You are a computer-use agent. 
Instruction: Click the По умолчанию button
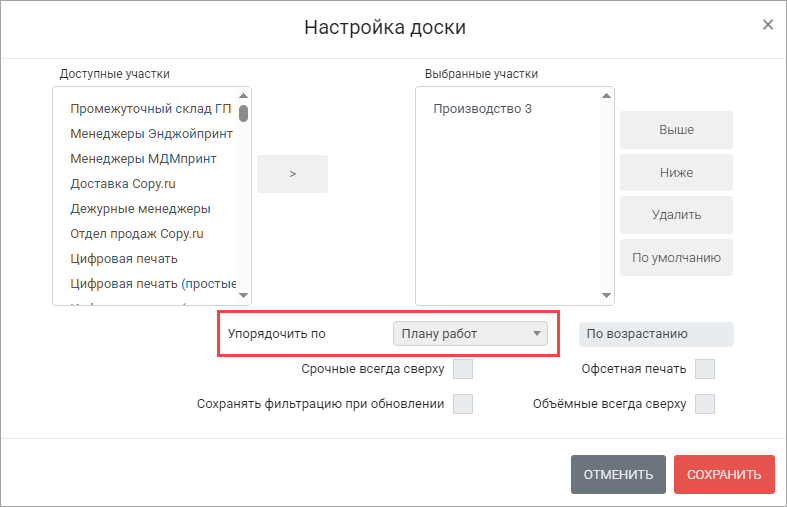point(676,258)
